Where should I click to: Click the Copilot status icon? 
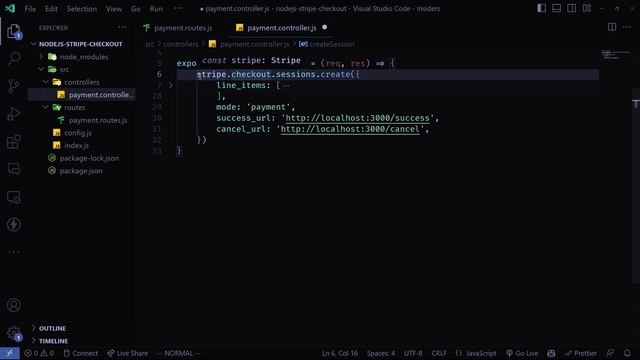pyautogui.click(x=551, y=353)
